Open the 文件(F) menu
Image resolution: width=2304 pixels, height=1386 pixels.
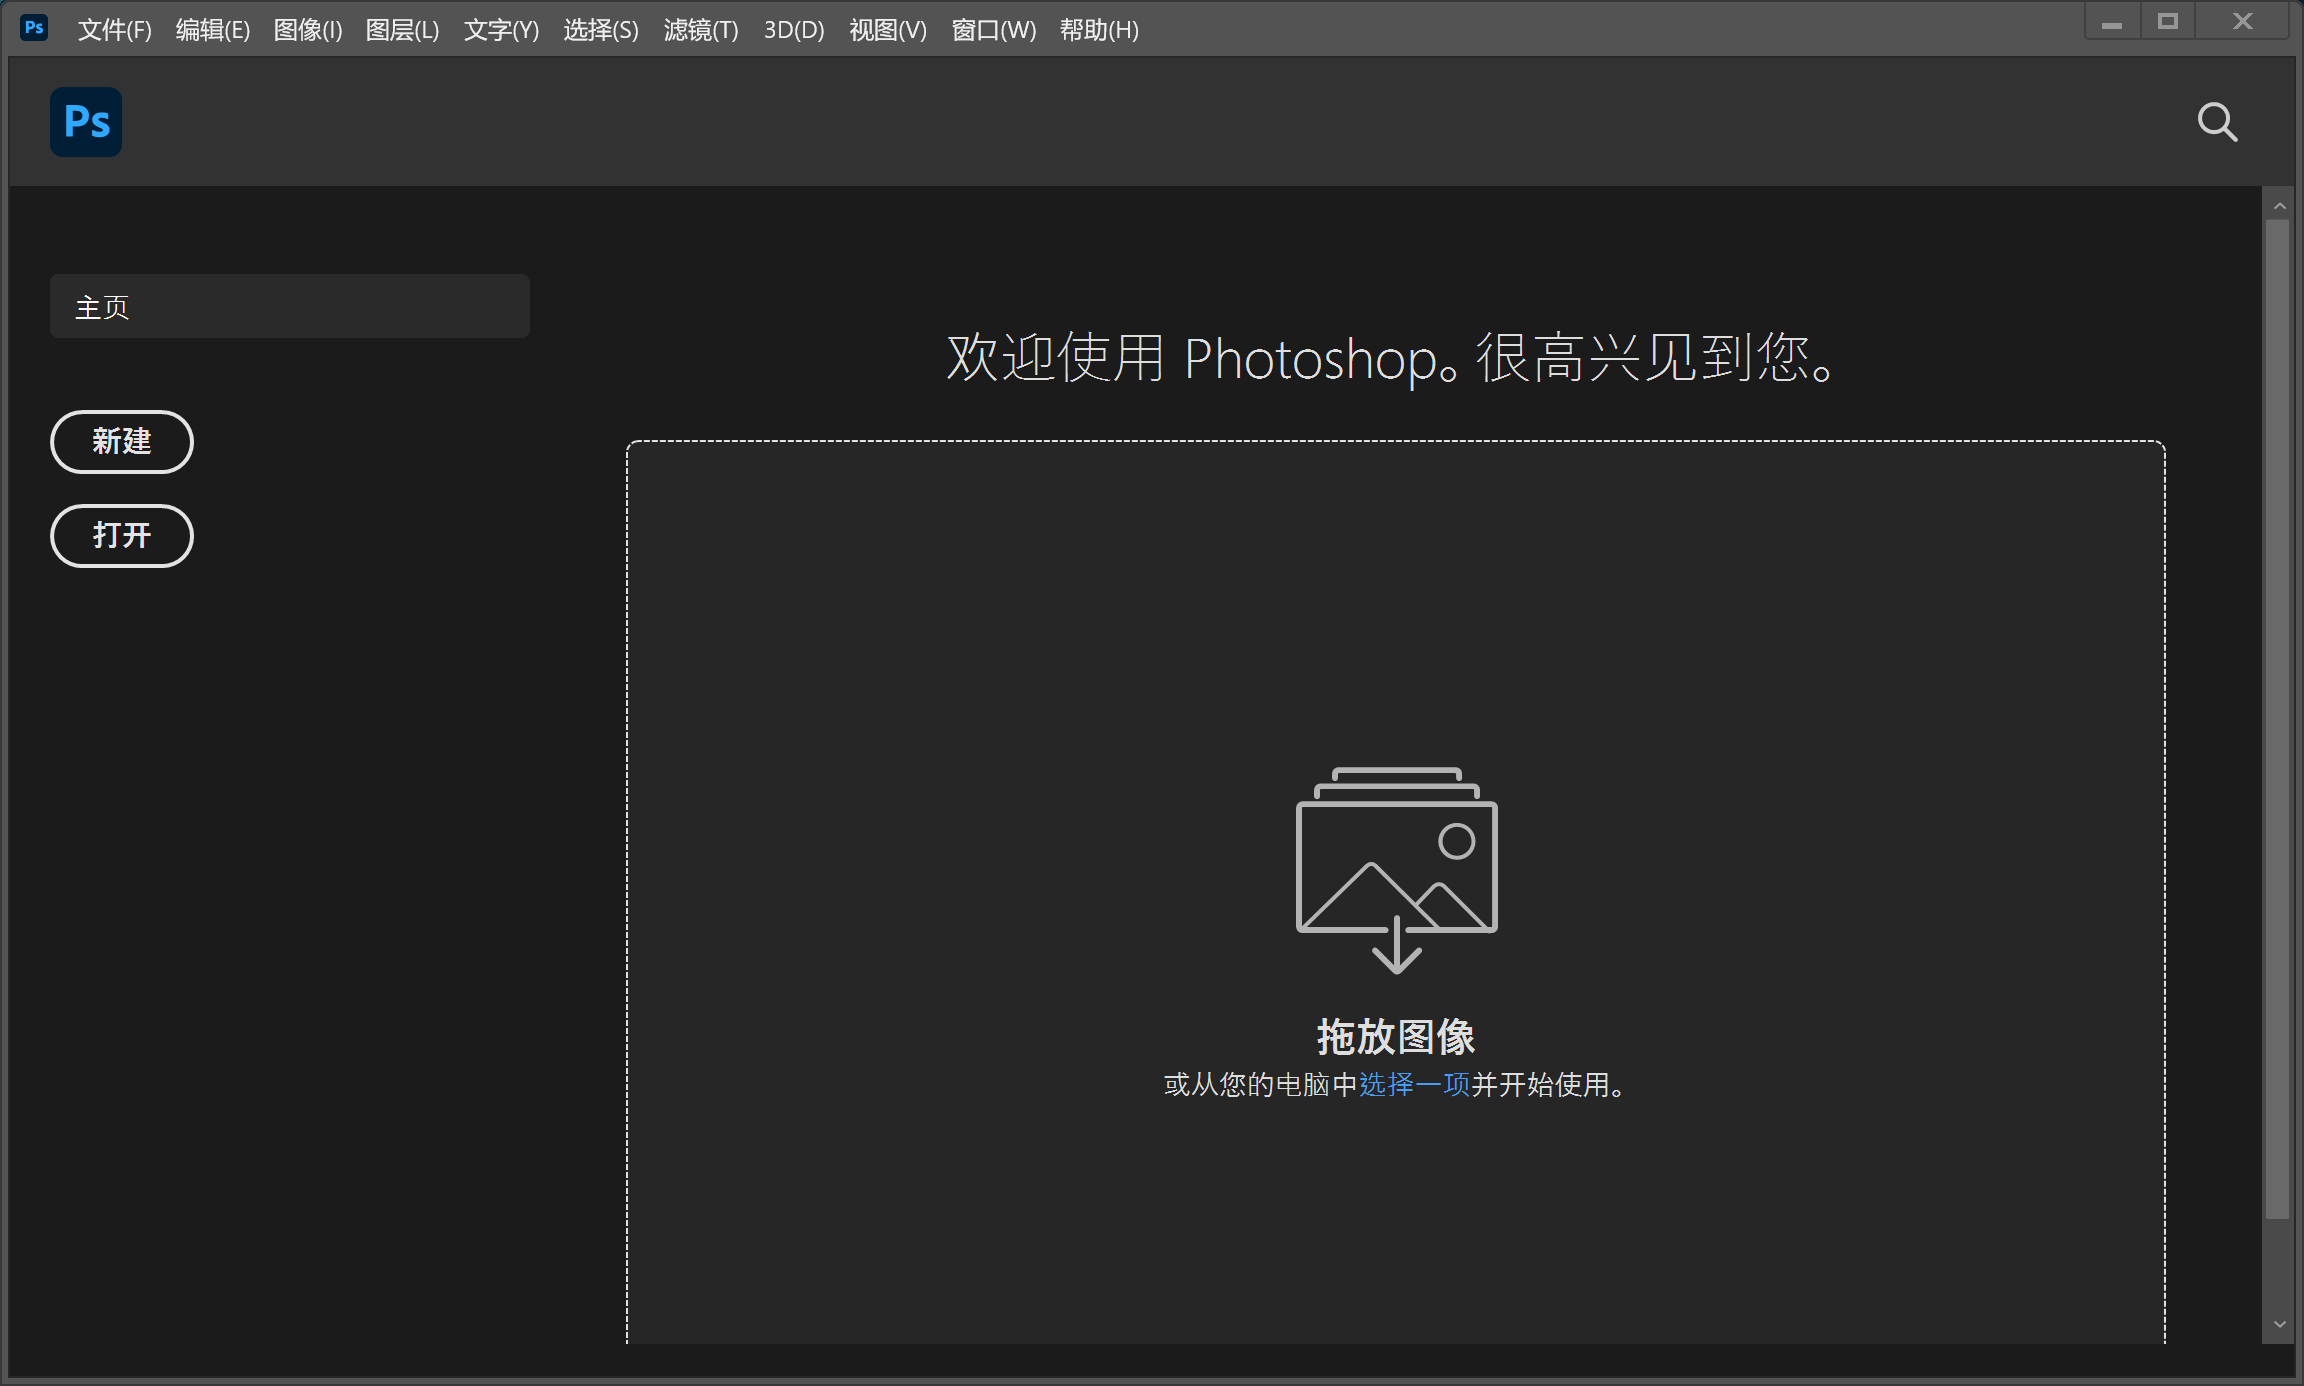click(x=115, y=30)
